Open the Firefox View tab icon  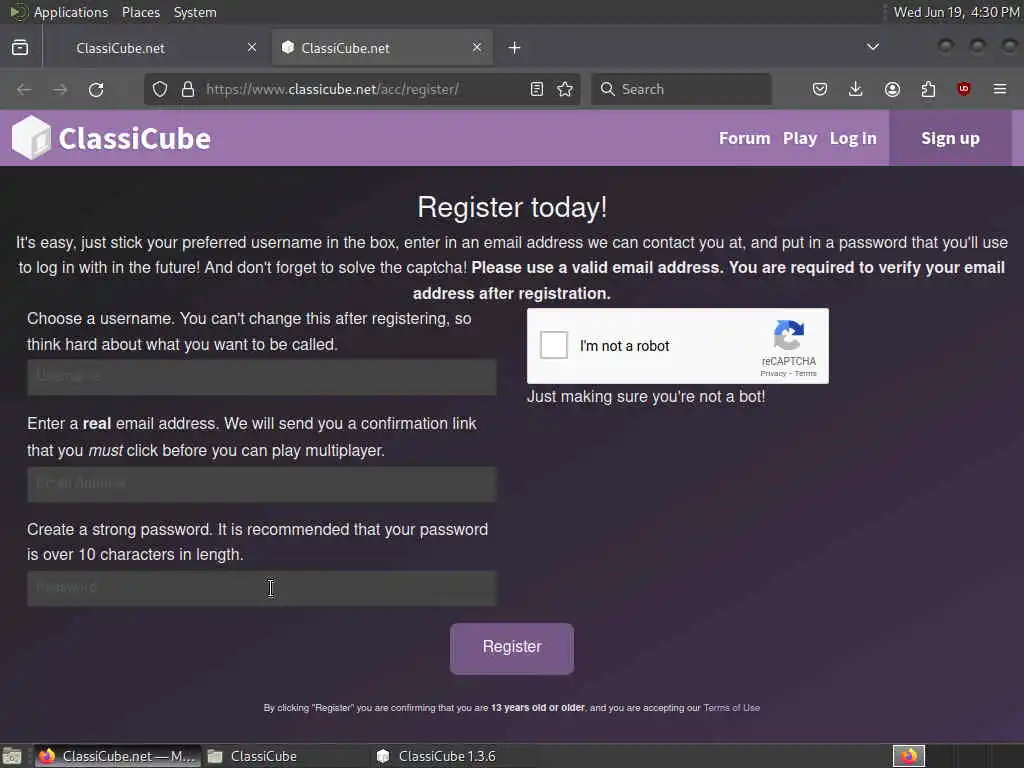(x=20, y=48)
